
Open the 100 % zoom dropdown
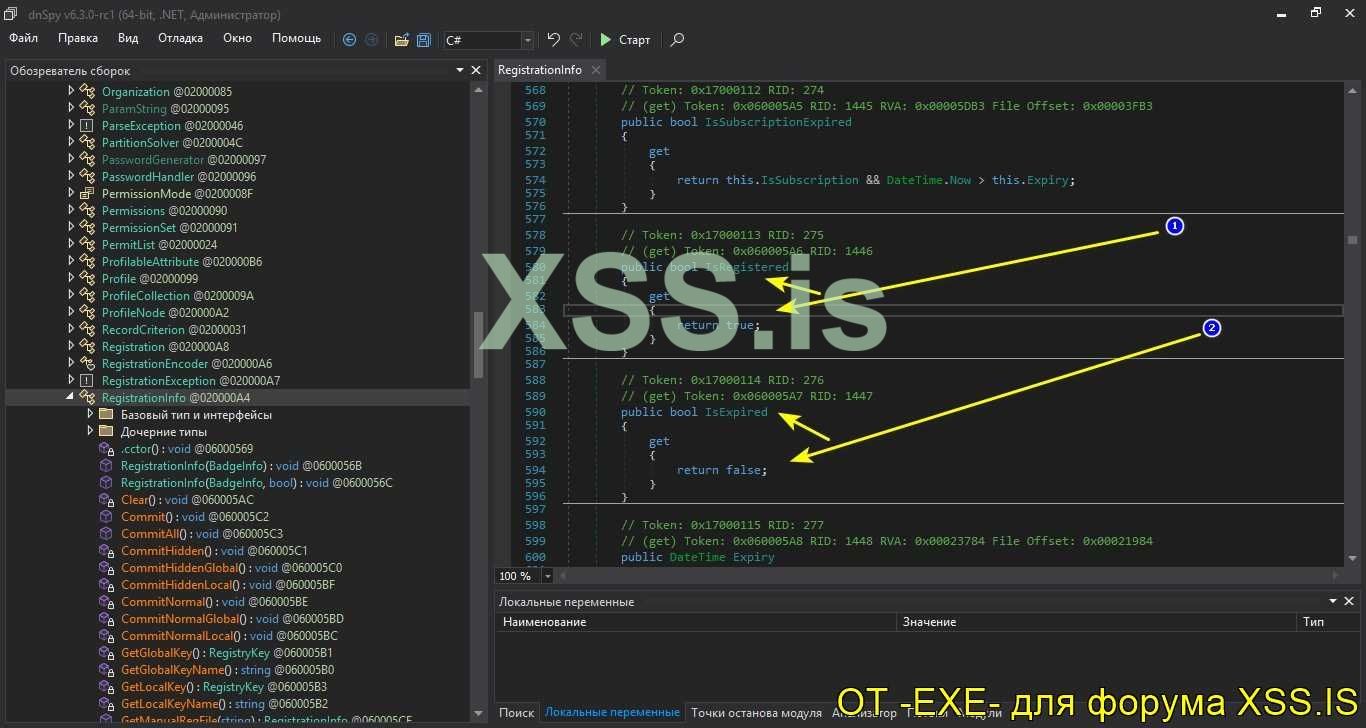(x=547, y=576)
